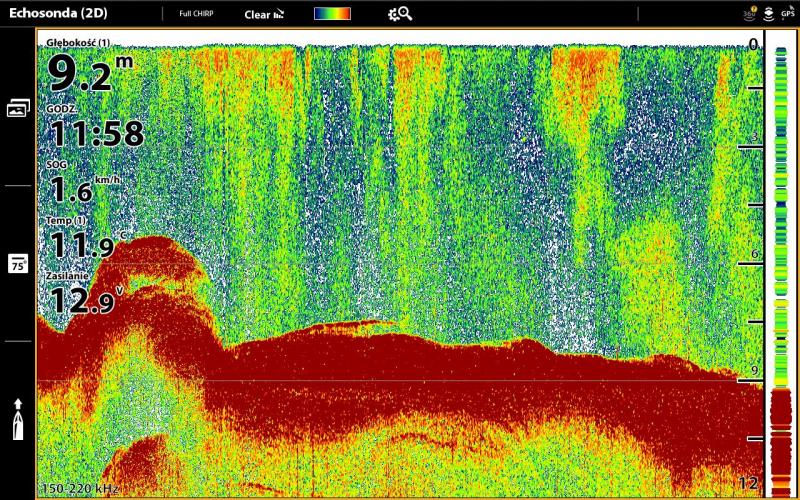This screenshot has height=500, width=800.
Task: Tap the boat position icon
Action: pos(18,419)
